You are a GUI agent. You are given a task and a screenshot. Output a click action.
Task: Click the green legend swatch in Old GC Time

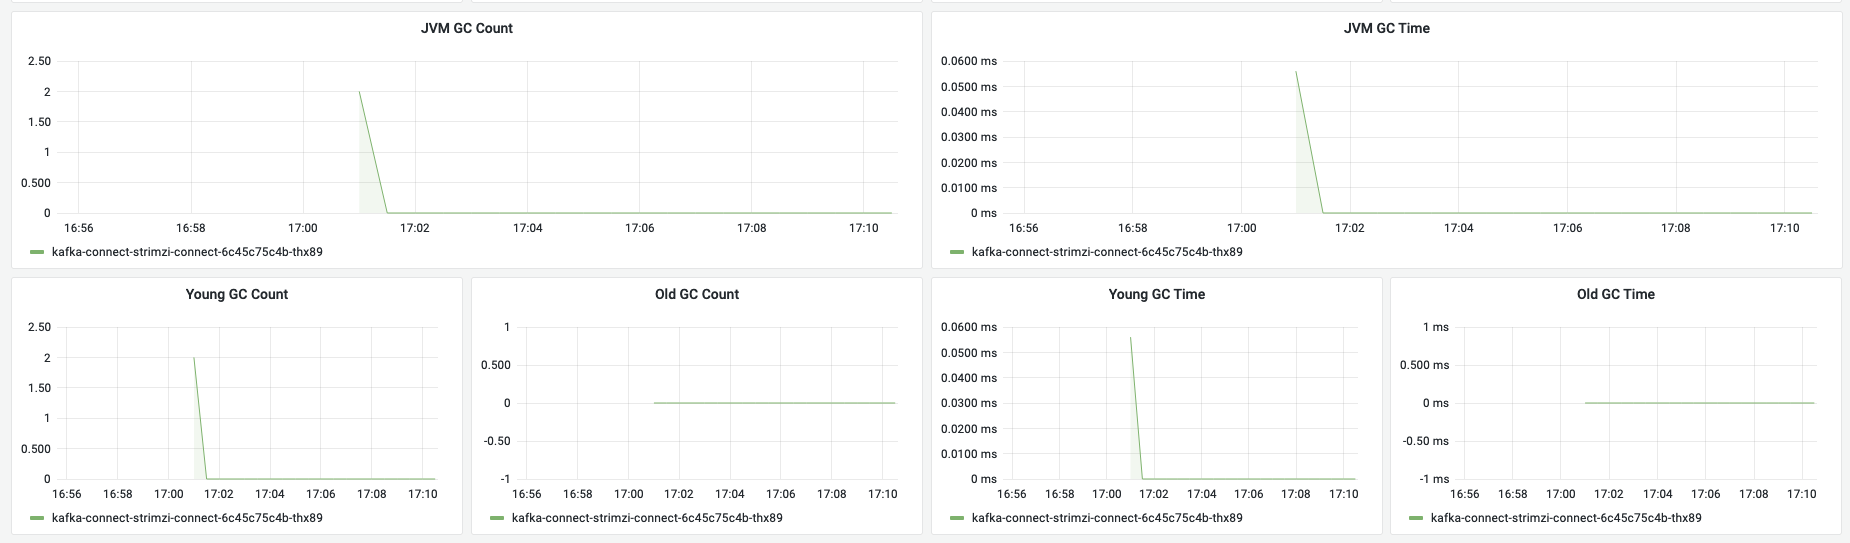(x=1416, y=518)
